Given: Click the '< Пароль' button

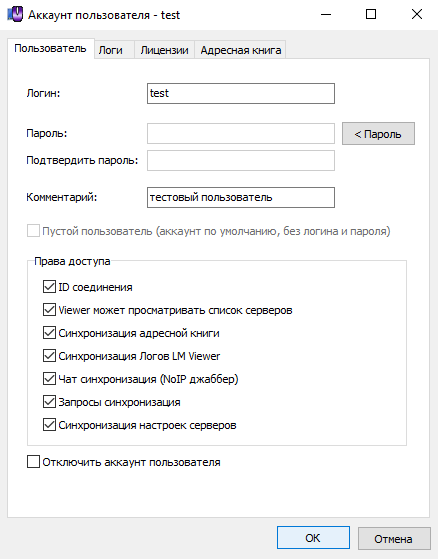Looking at the screenshot, I should (x=378, y=134).
